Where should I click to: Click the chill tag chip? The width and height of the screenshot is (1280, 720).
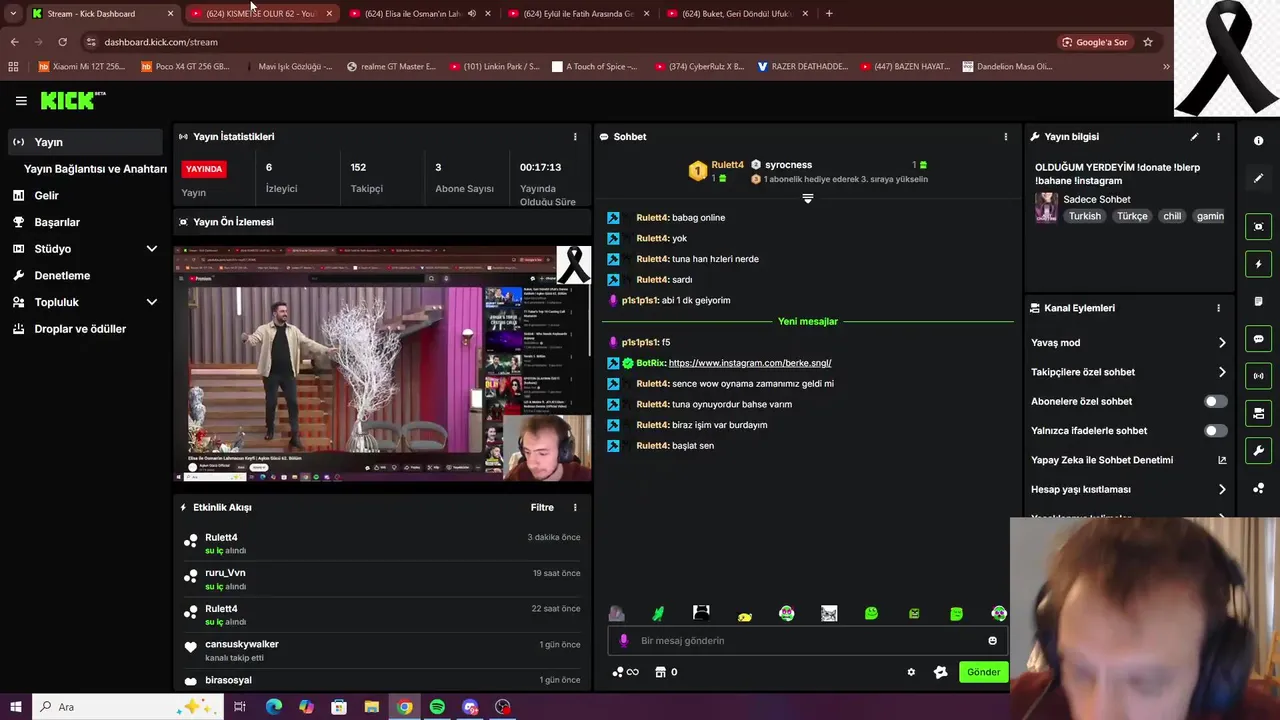coord(1172,216)
